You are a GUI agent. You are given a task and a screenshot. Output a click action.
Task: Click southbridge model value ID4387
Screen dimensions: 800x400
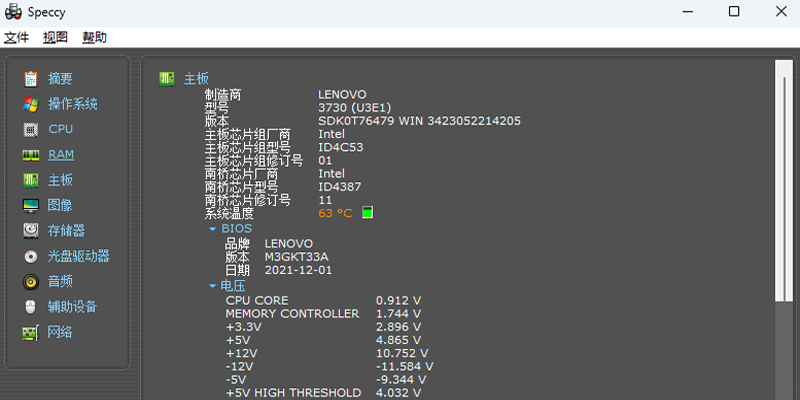[340, 187]
